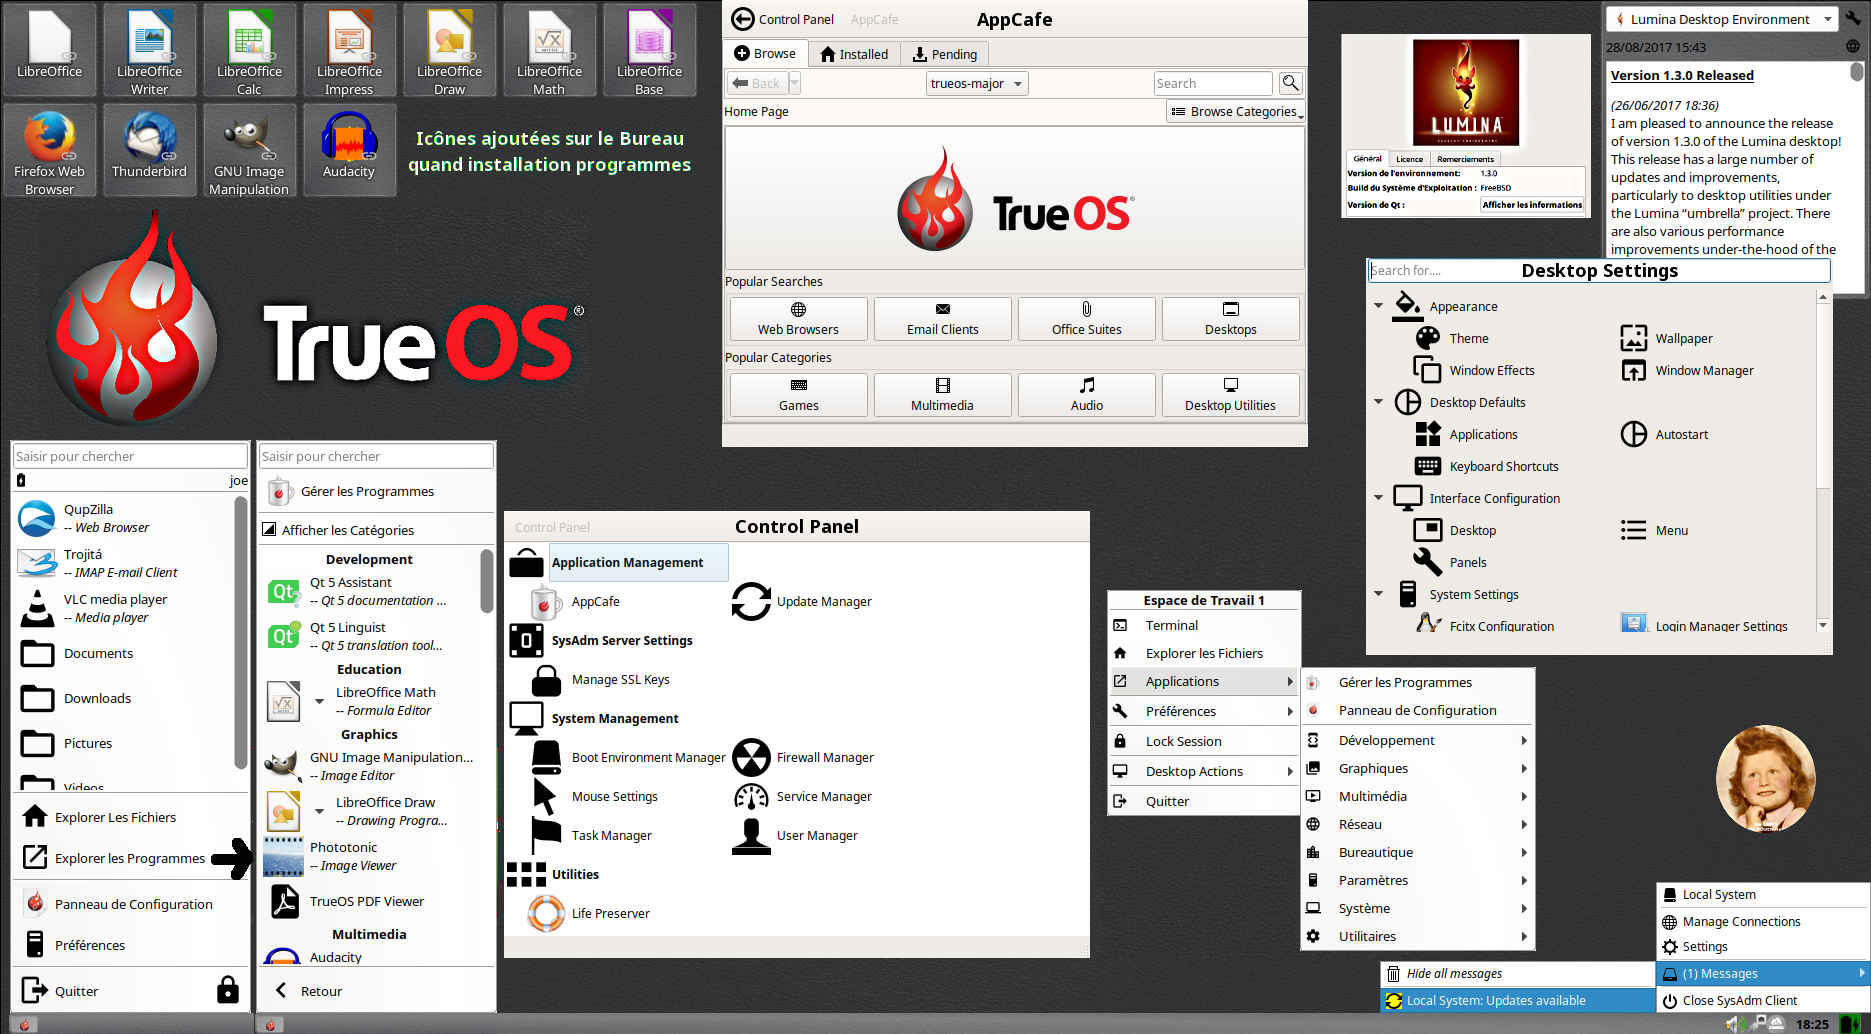Open Service Manager
The width and height of the screenshot is (1871, 1034).
(x=802, y=797)
